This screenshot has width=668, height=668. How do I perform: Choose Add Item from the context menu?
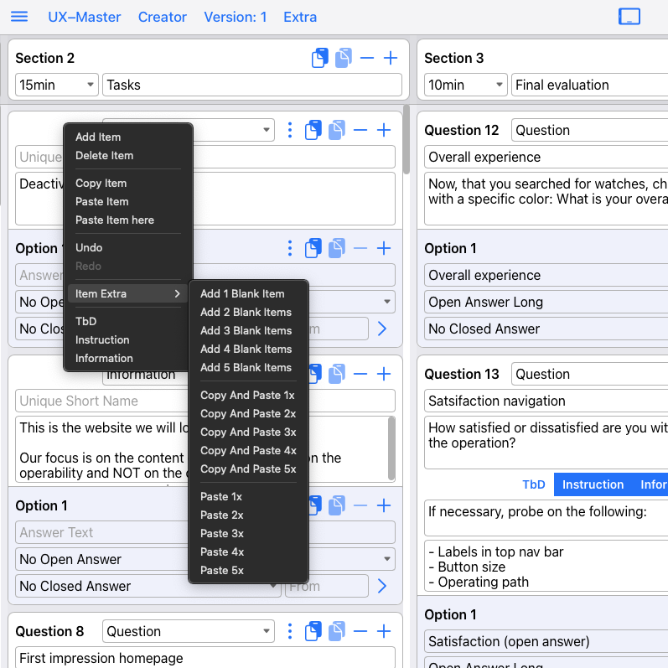point(98,137)
